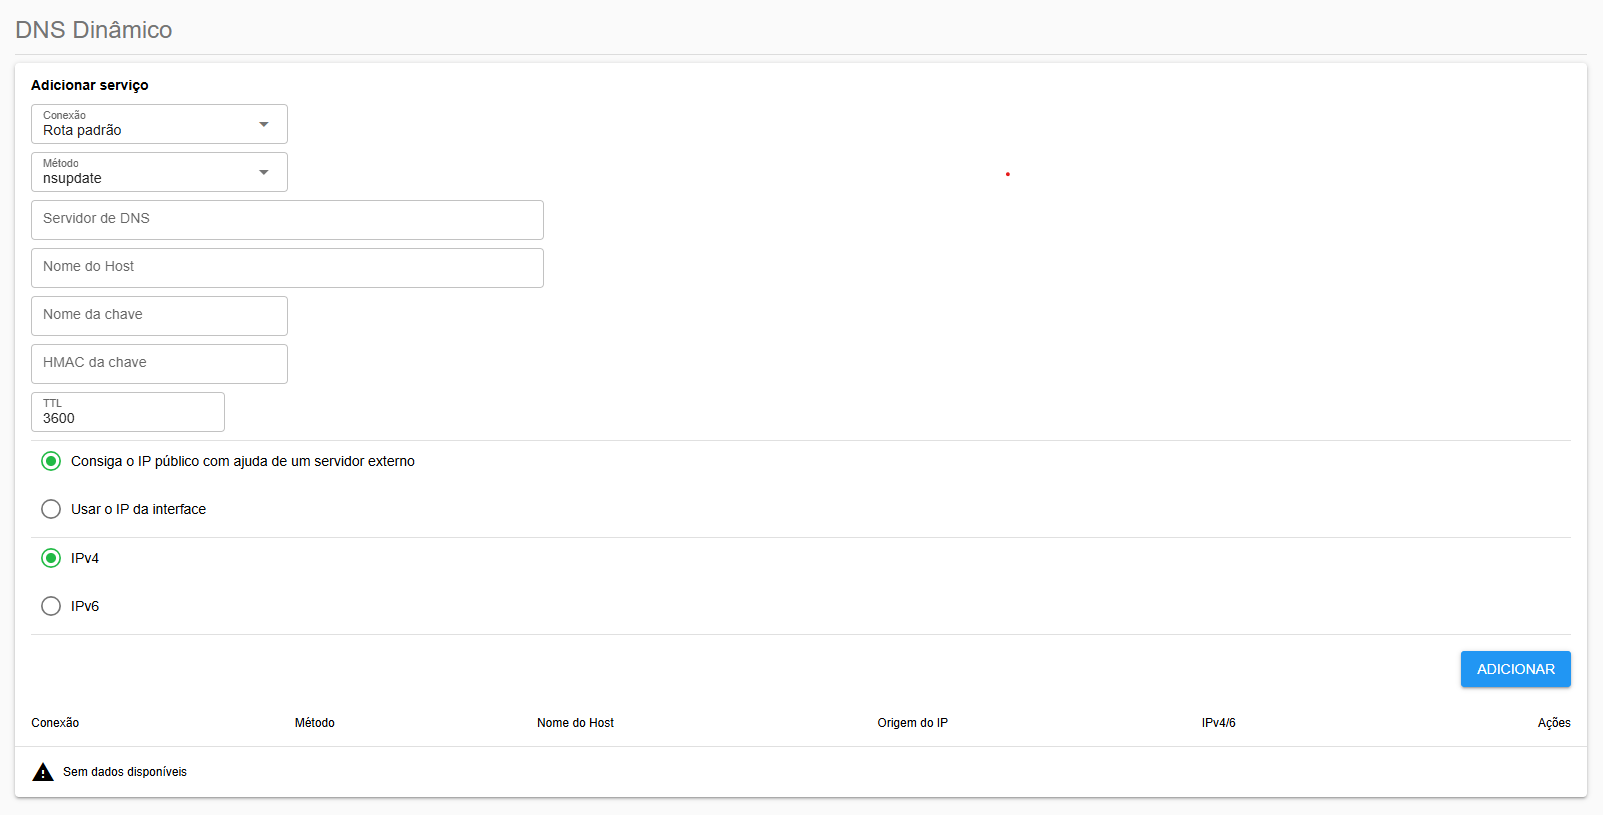This screenshot has width=1603, height=815.
Task: Click the DNS Dinâmico page title
Action: pos(94,30)
